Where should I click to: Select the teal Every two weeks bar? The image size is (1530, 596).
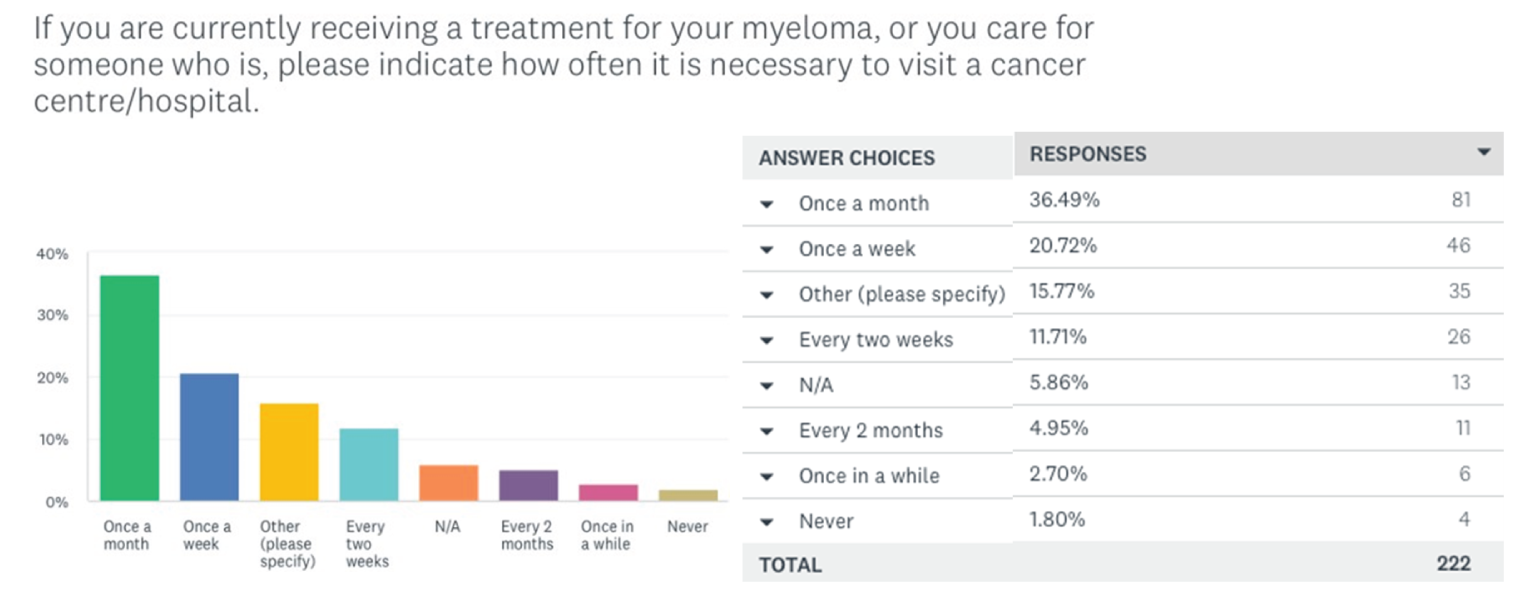click(369, 465)
